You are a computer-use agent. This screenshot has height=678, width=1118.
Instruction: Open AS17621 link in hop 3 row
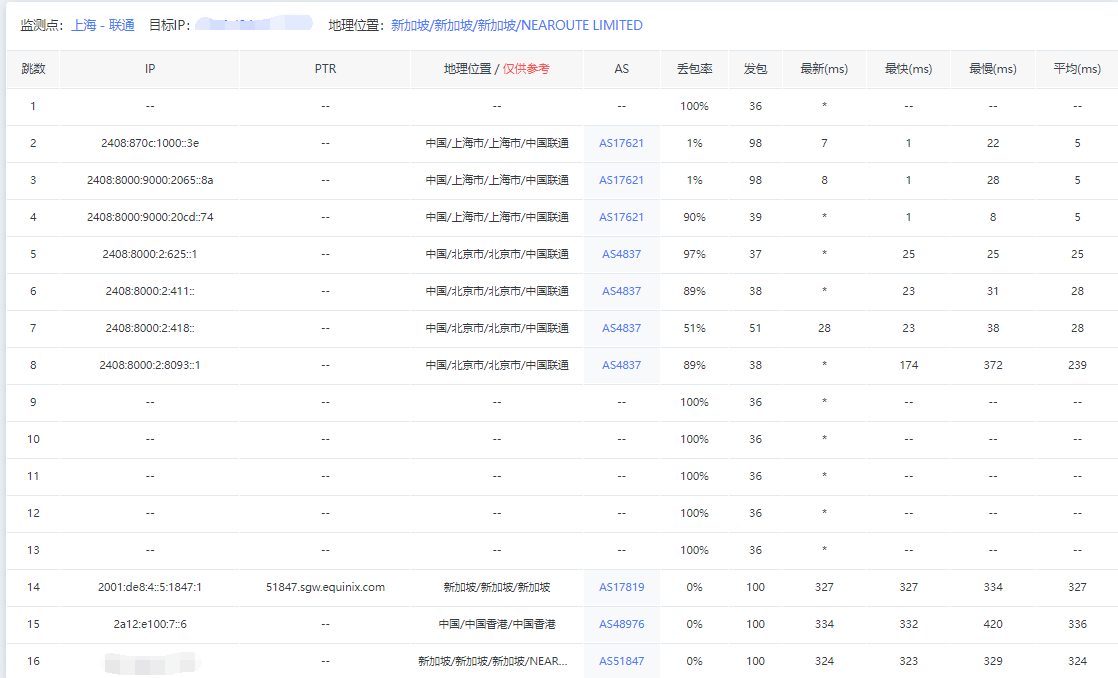(621, 180)
